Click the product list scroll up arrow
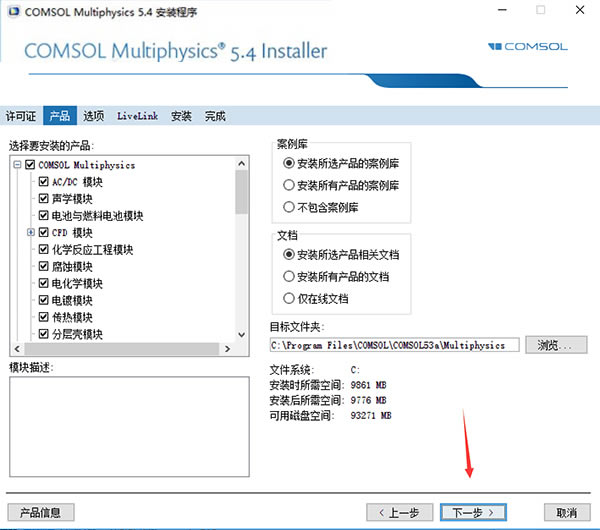 pos(241,164)
